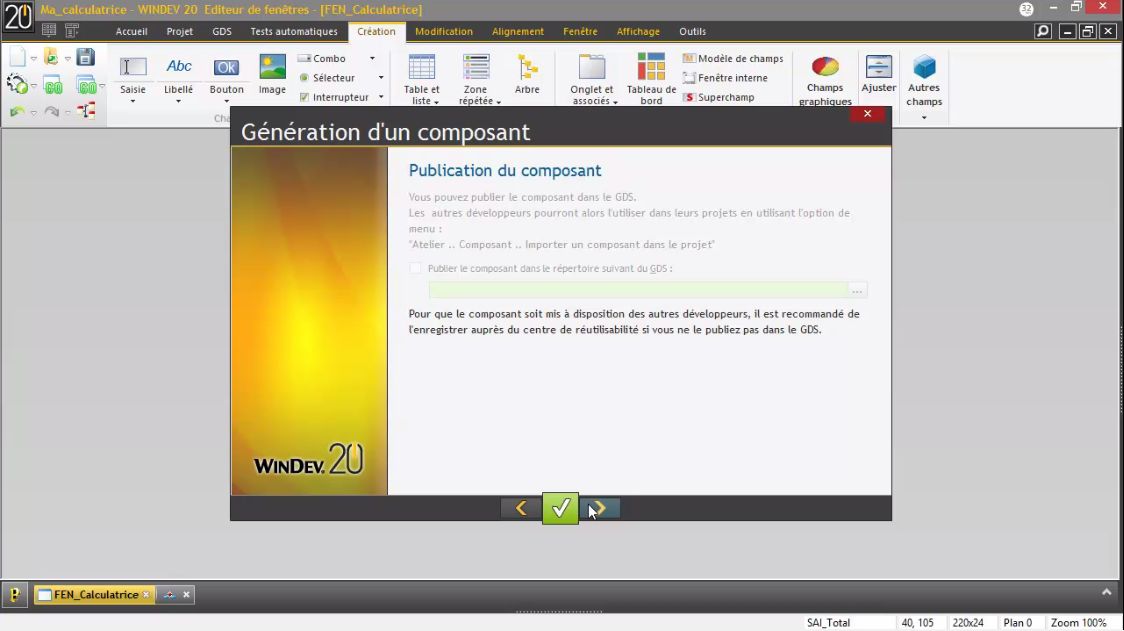Switch to the FEN_Calculatrice document tab
1124x631 pixels.
coord(95,594)
